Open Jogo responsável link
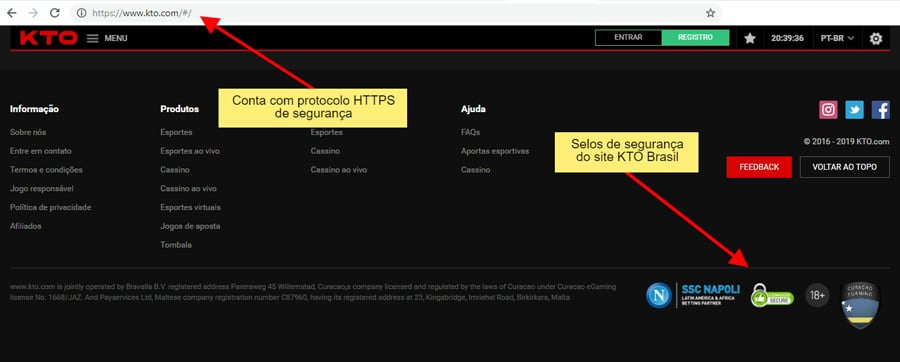Screen dimensions: 900x362 coord(41,189)
